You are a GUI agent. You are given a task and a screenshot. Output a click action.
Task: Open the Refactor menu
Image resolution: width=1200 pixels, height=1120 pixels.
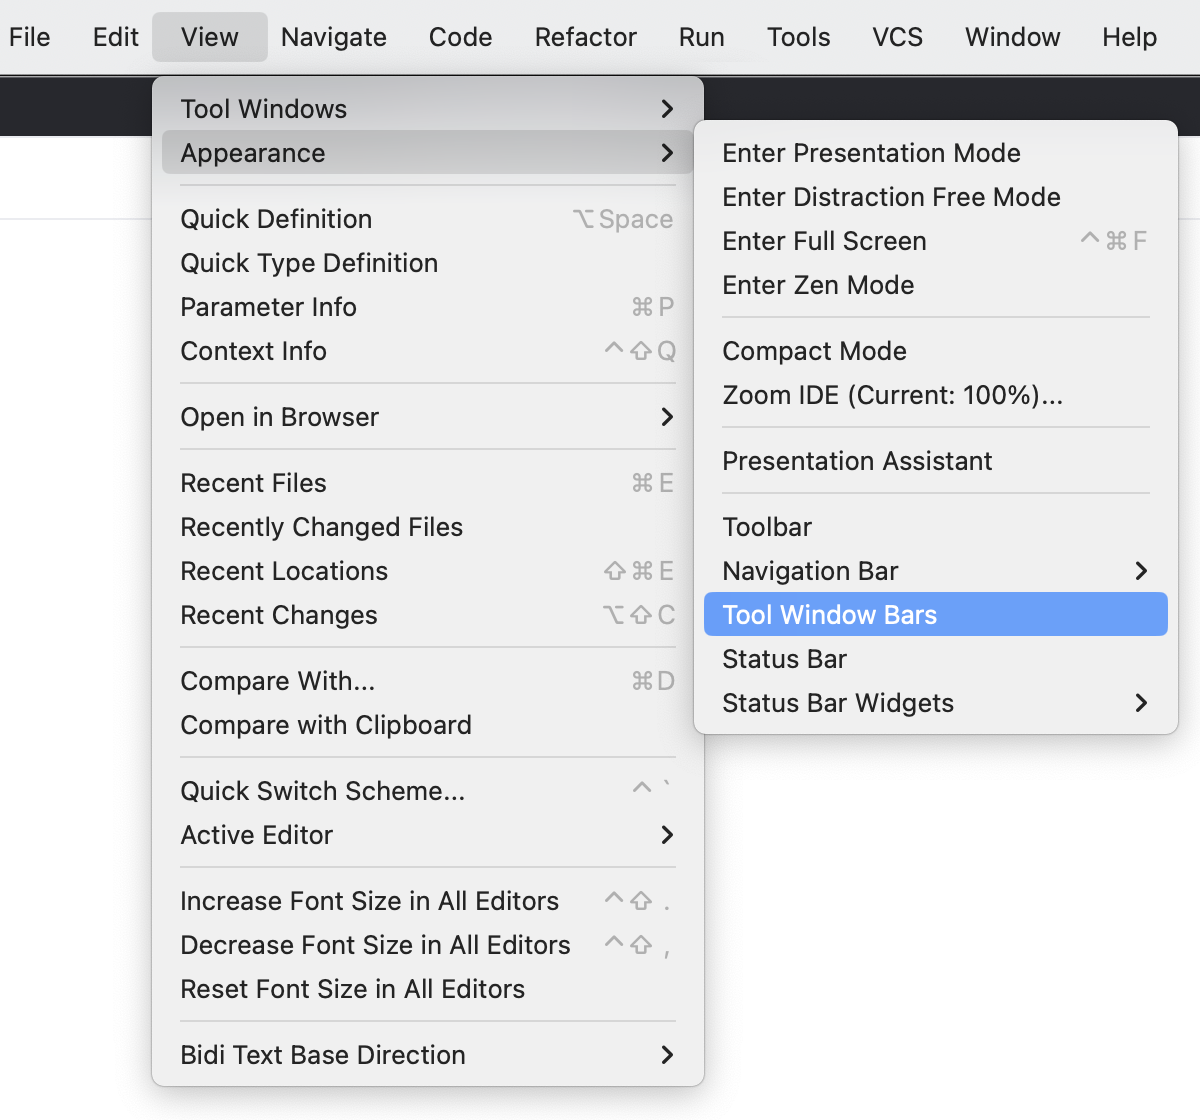click(585, 37)
